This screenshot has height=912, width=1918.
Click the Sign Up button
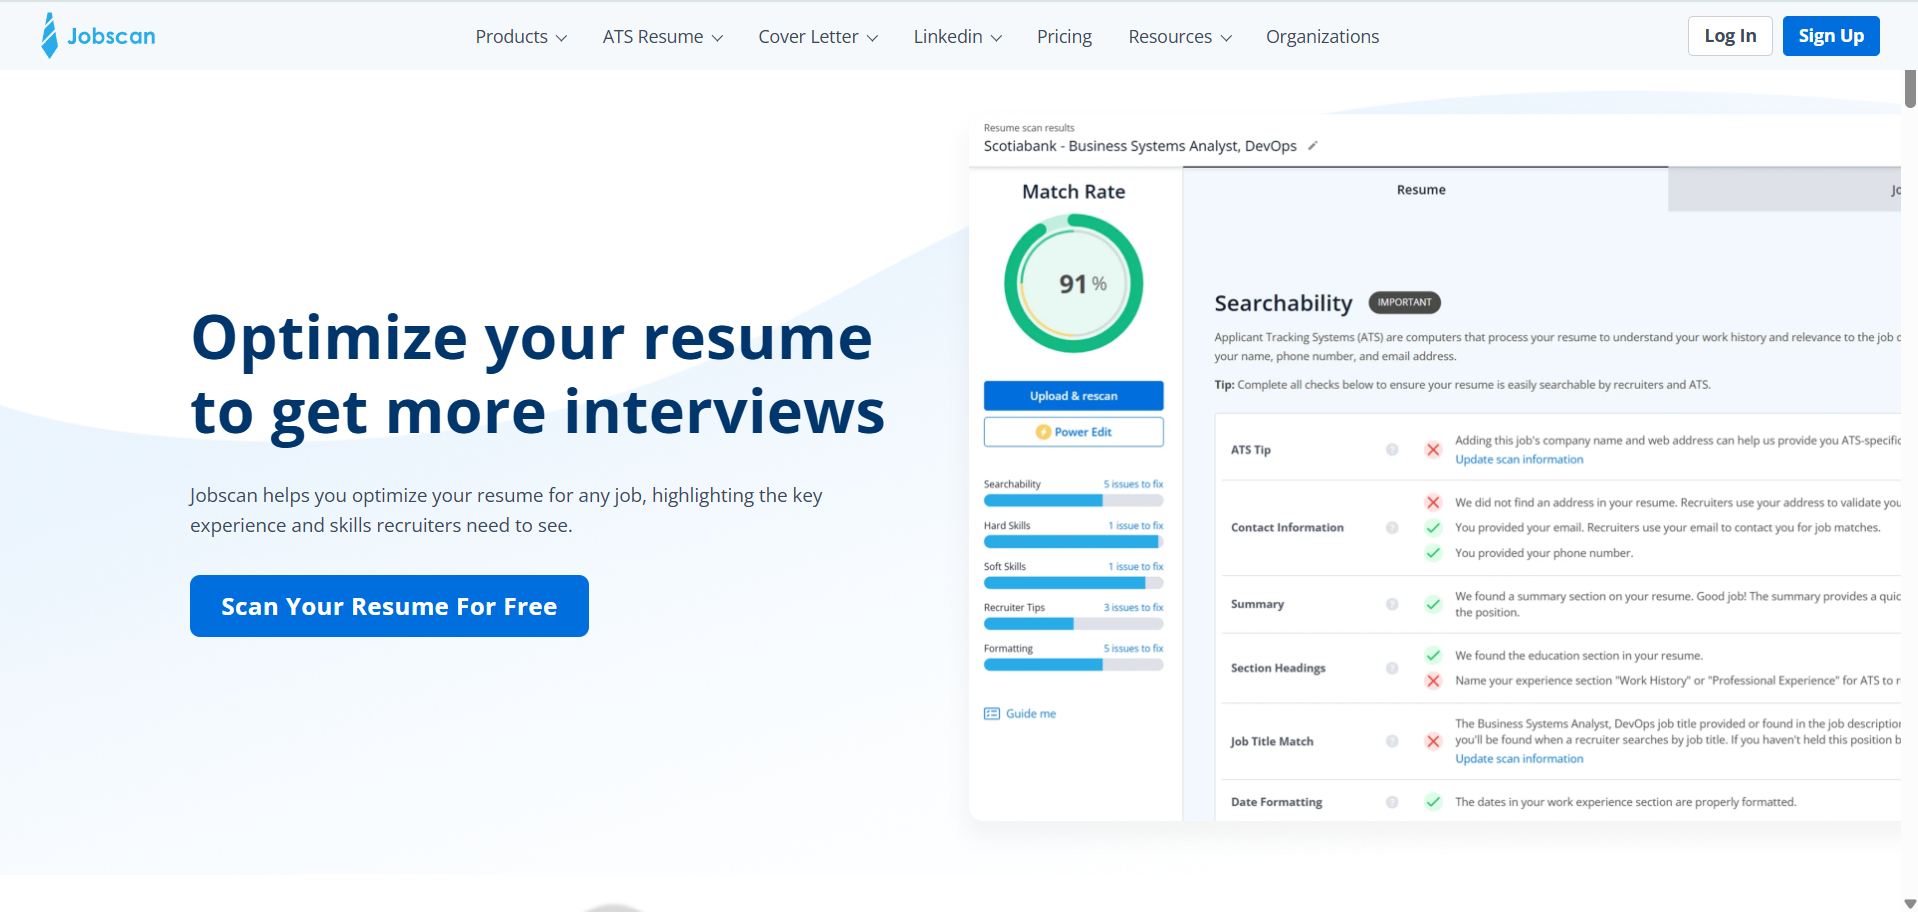pos(1831,36)
